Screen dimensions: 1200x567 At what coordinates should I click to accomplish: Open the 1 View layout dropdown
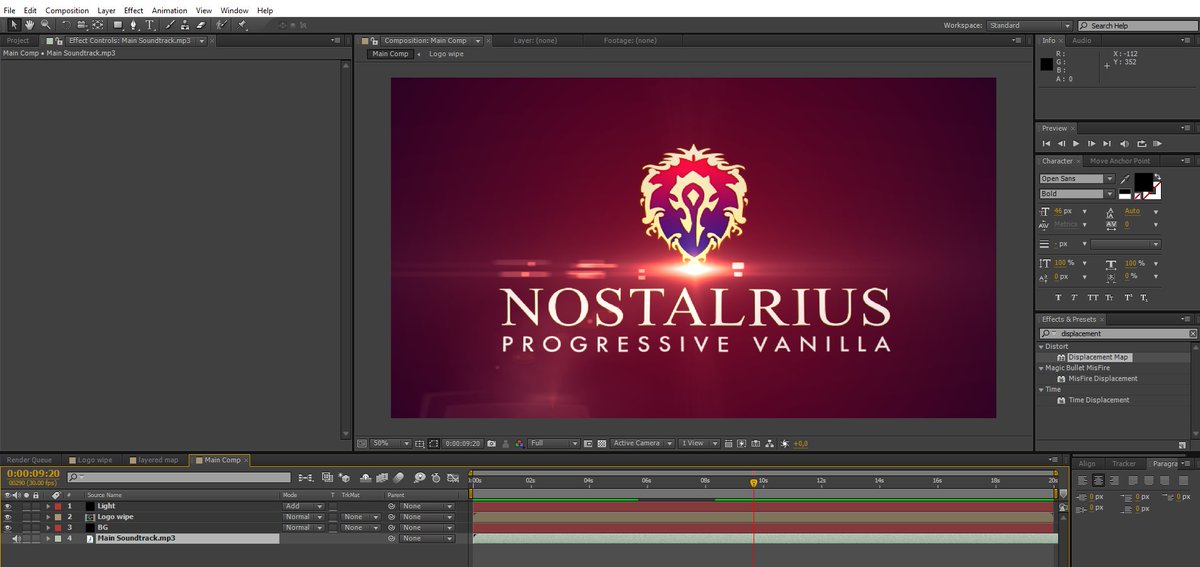pyautogui.click(x=698, y=442)
